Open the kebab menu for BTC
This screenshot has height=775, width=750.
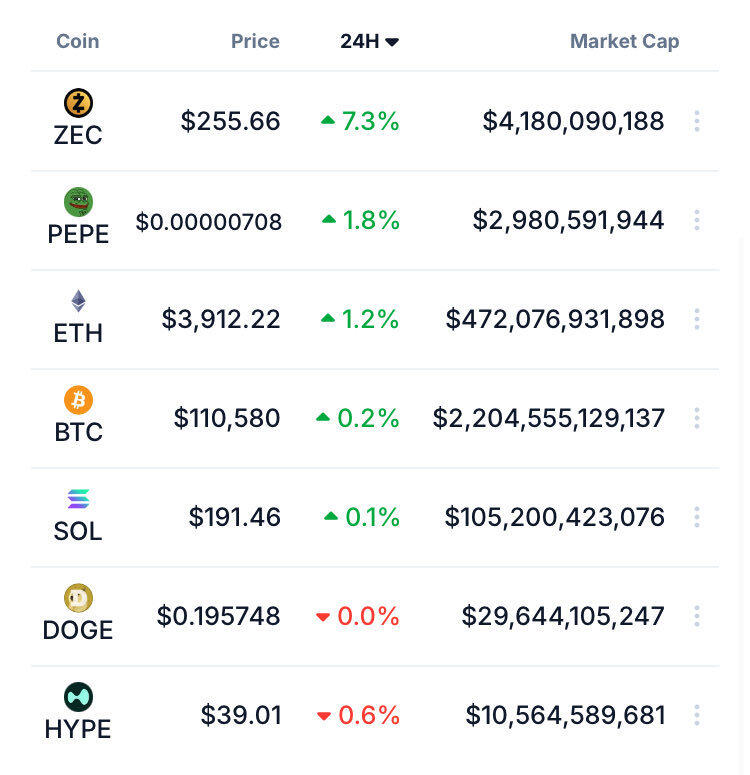(697, 418)
